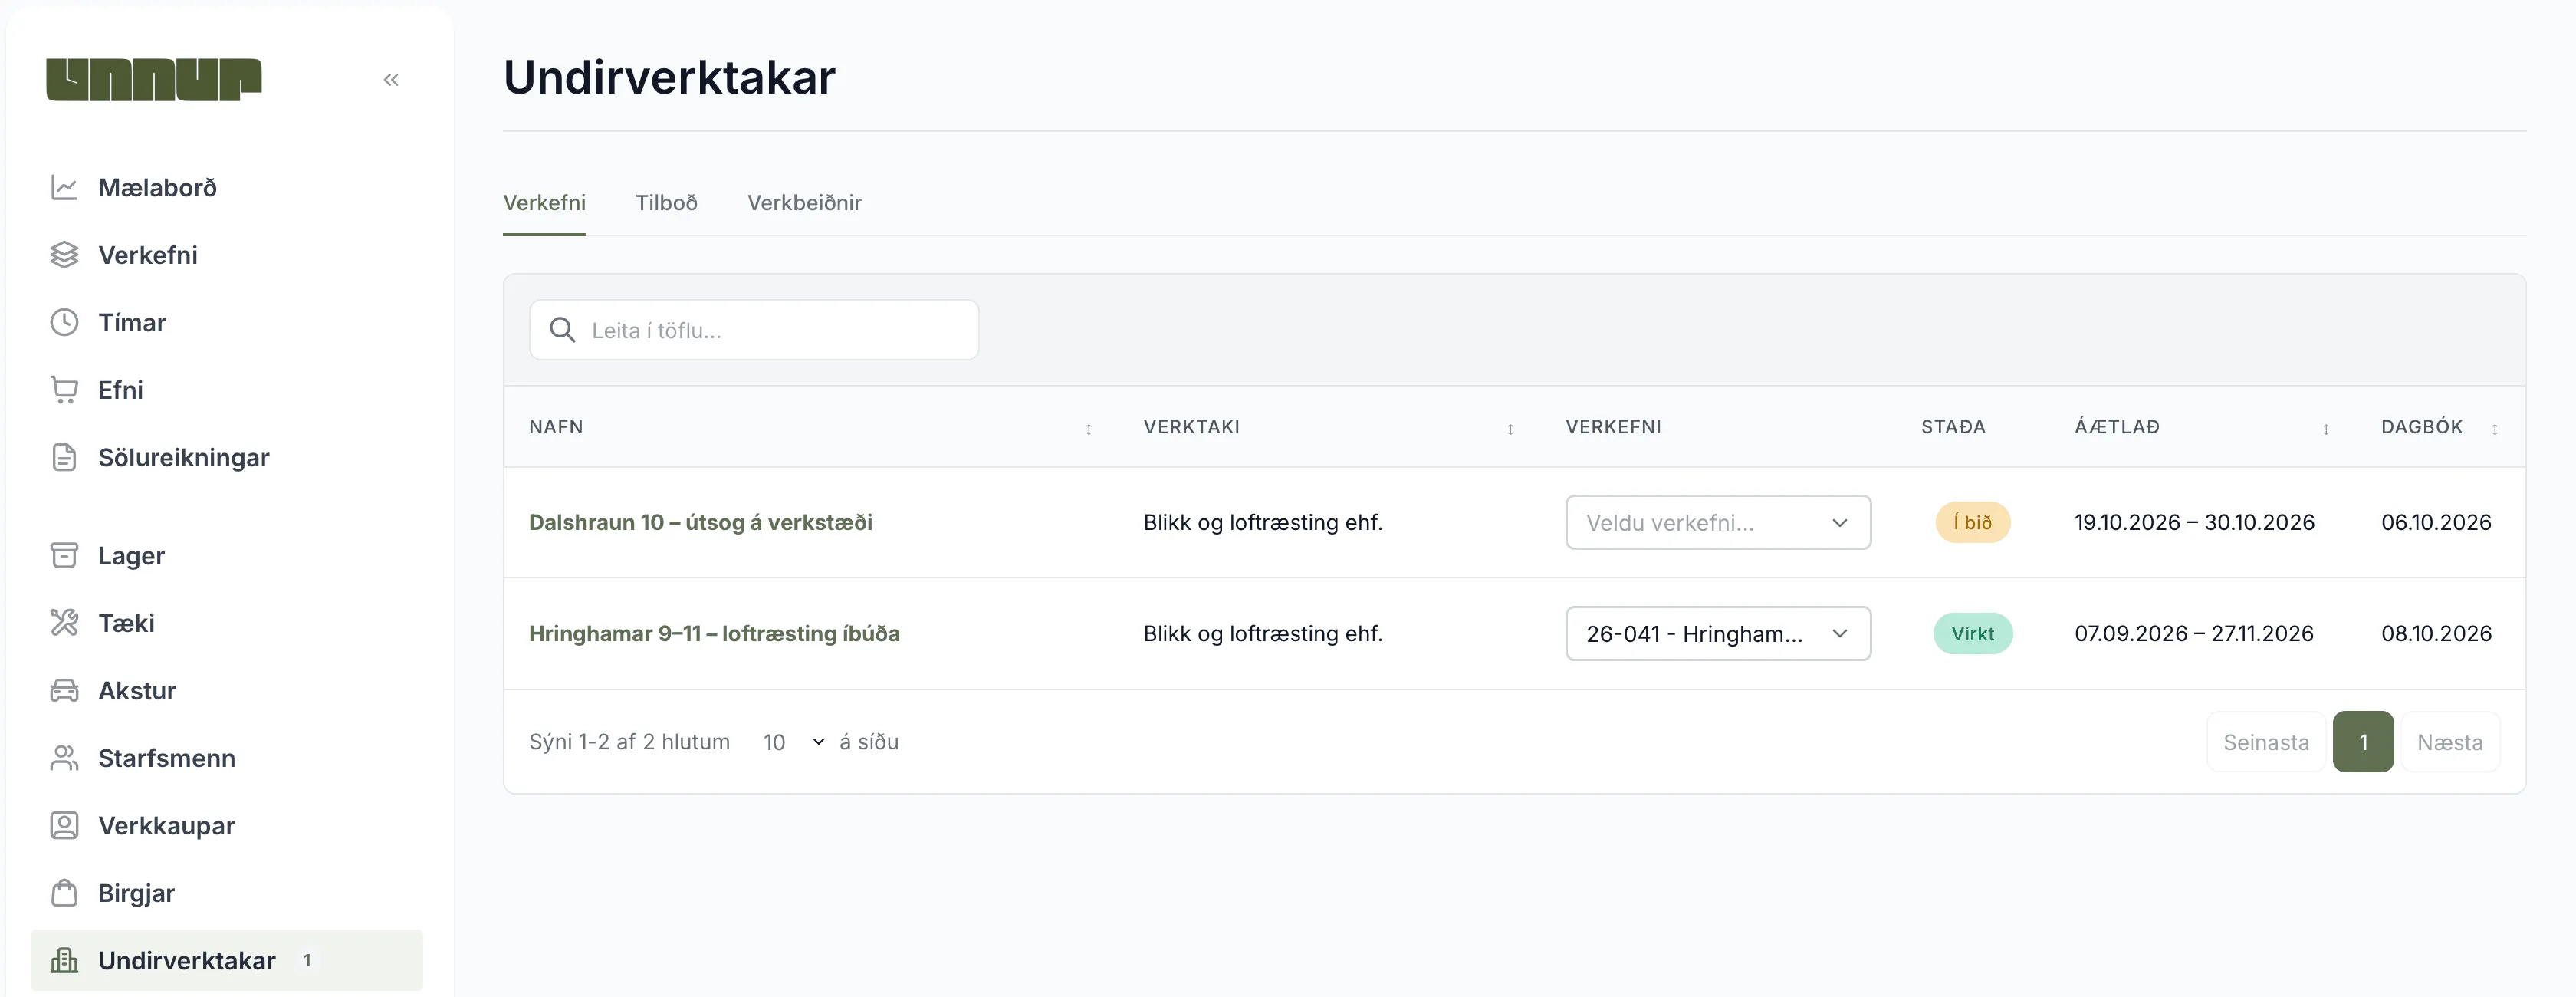Click the Seinasta pagination button
This screenshot has width=2576, height=997.
(x=2266, y=742)
